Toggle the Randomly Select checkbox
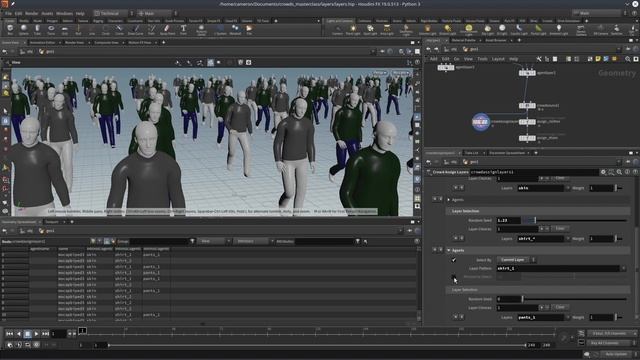This screenshot has width=640, height=360. click(x=454, y=277)
